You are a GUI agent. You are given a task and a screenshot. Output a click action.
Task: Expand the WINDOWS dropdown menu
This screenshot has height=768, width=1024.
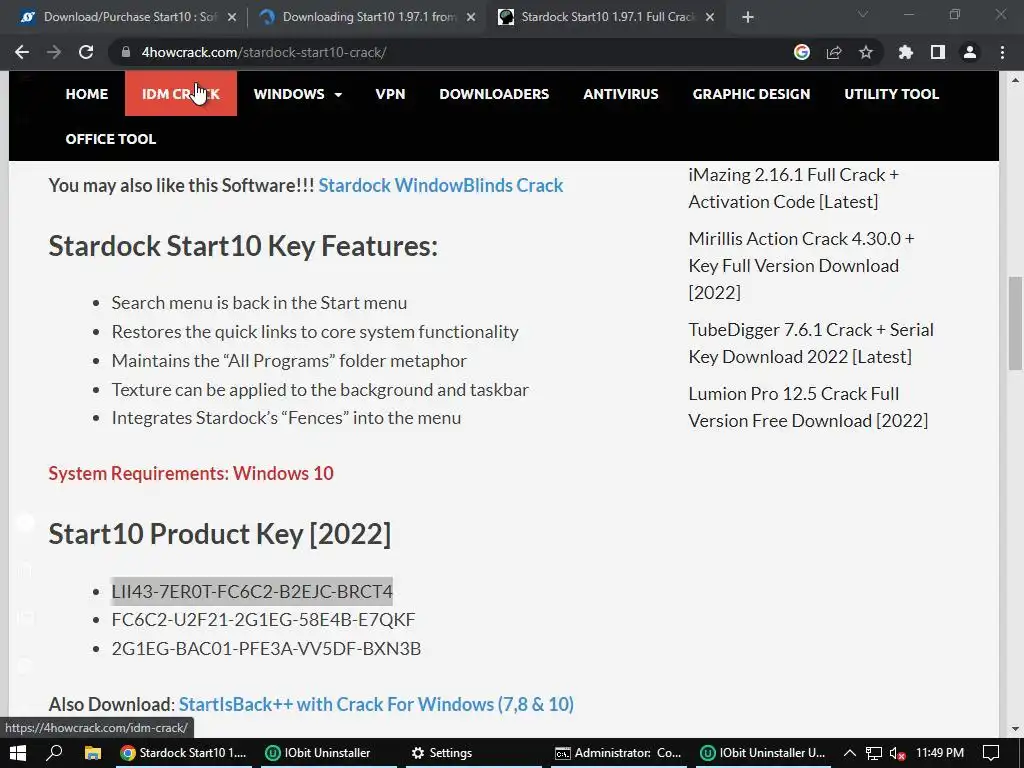[x=298, y=94]
